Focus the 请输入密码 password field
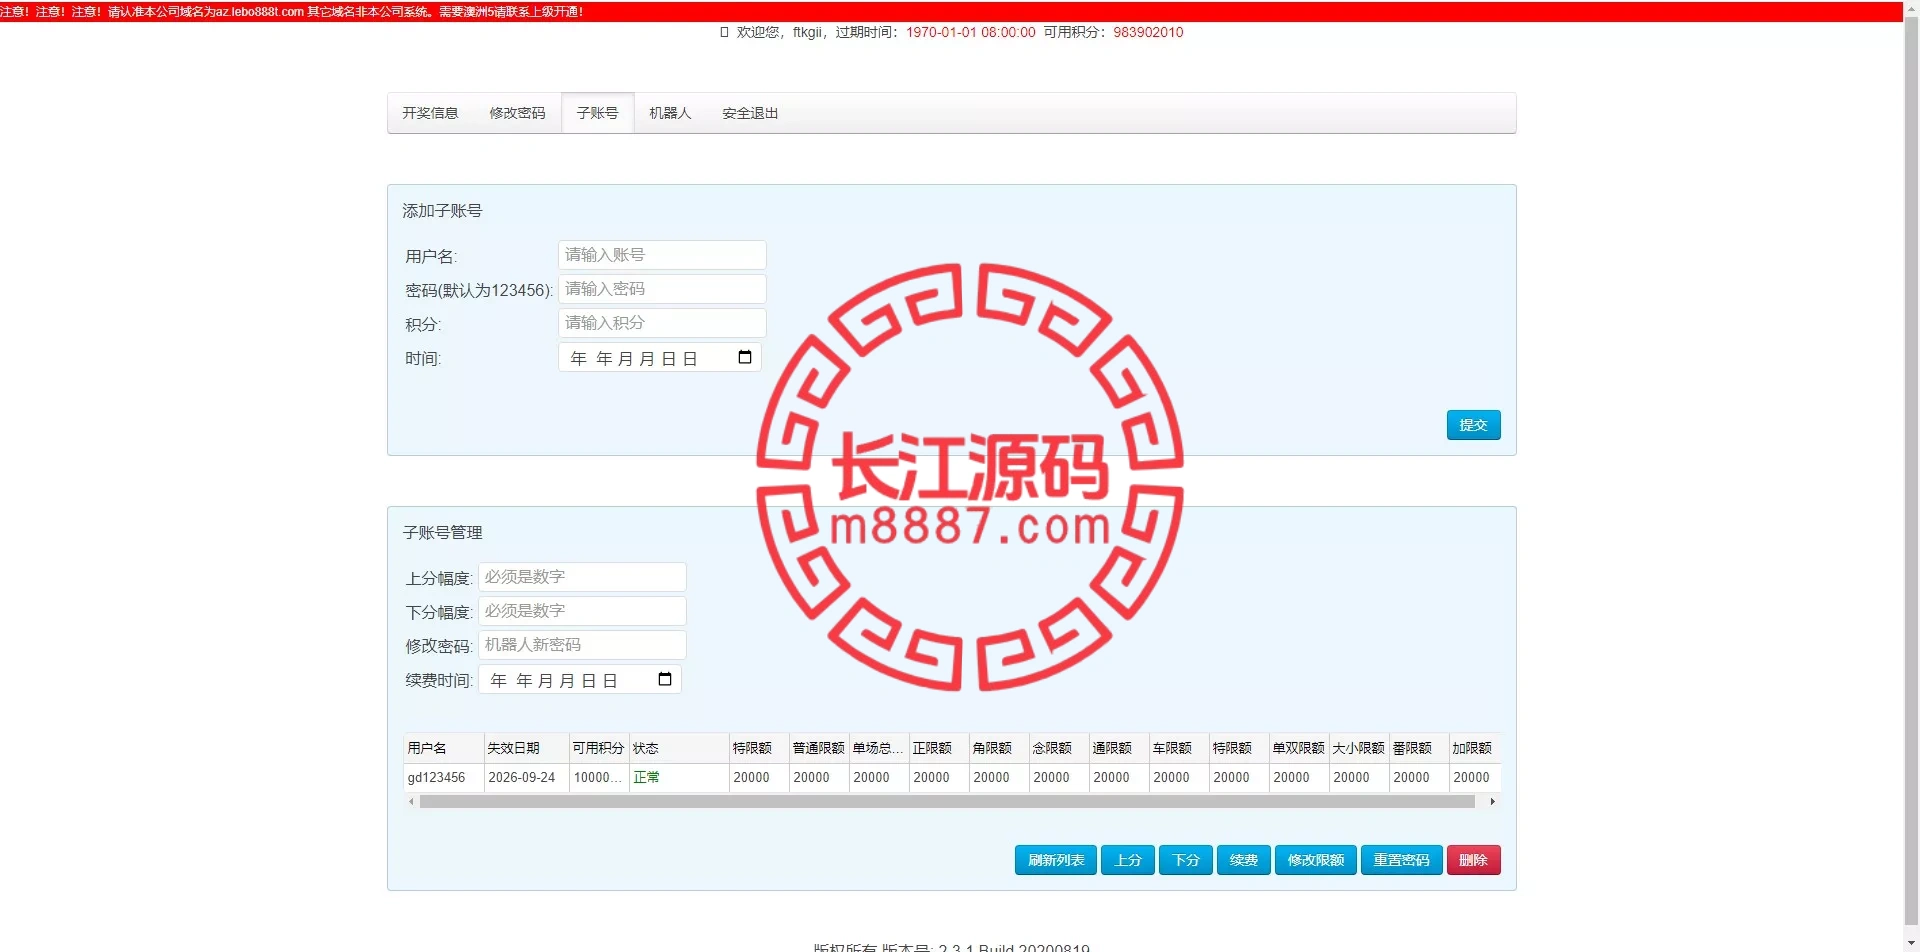 [662, 289]
